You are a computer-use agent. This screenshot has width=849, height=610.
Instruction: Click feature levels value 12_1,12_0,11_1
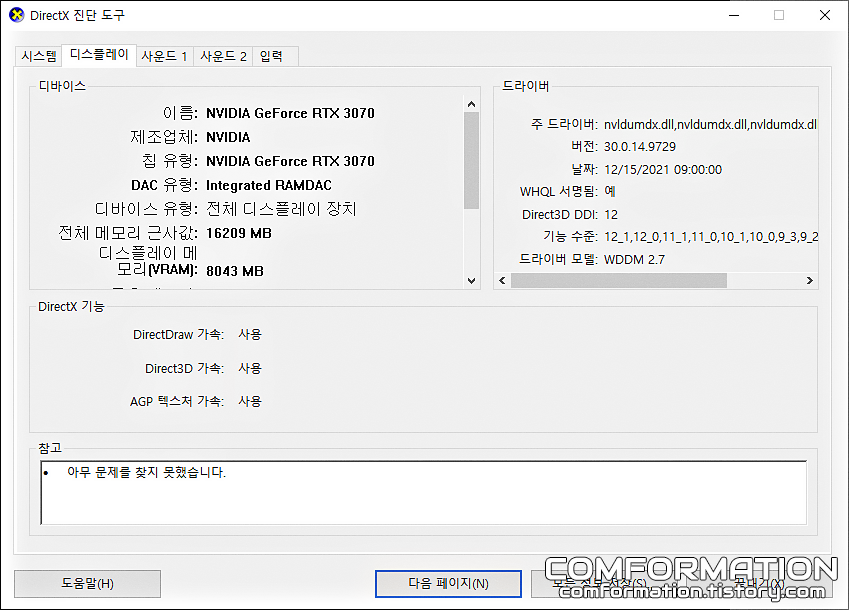point(710,237)
